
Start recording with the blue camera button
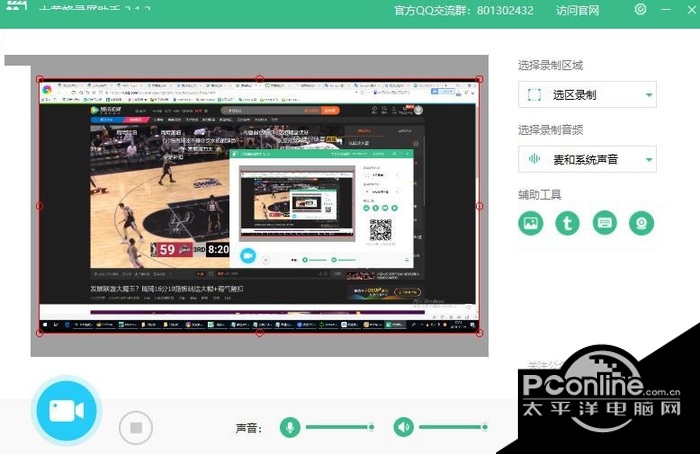(67, 411)
